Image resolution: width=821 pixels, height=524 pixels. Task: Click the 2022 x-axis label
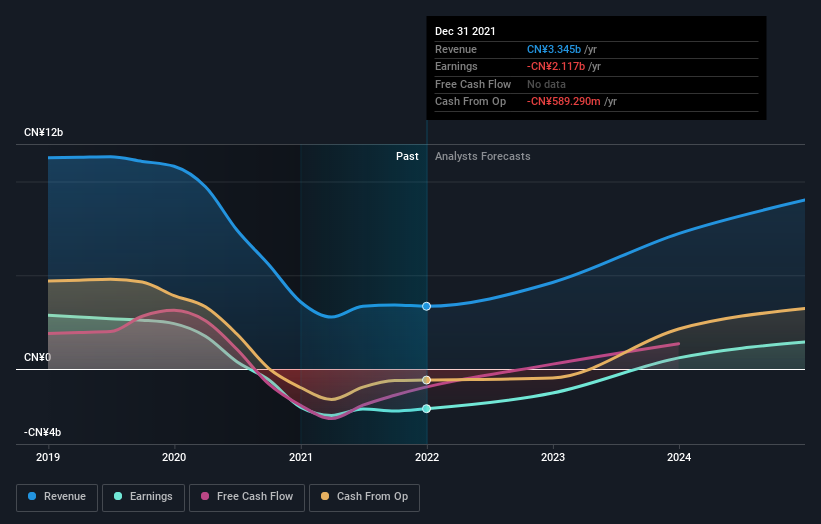[x=427, y=457]
